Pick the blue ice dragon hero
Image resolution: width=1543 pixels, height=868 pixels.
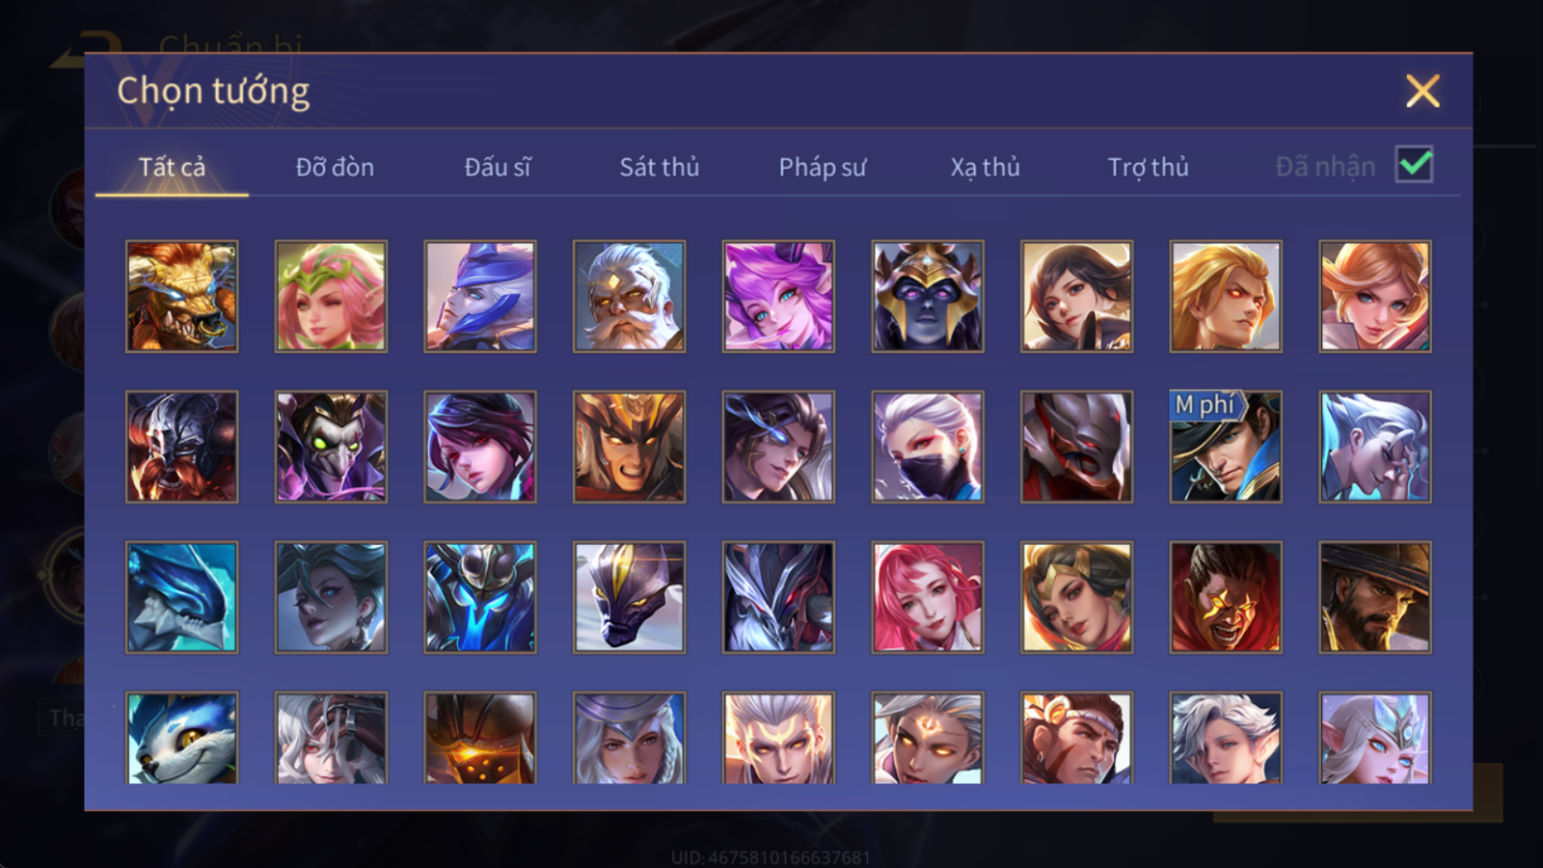pyautogui.click(x=182, y=597)
